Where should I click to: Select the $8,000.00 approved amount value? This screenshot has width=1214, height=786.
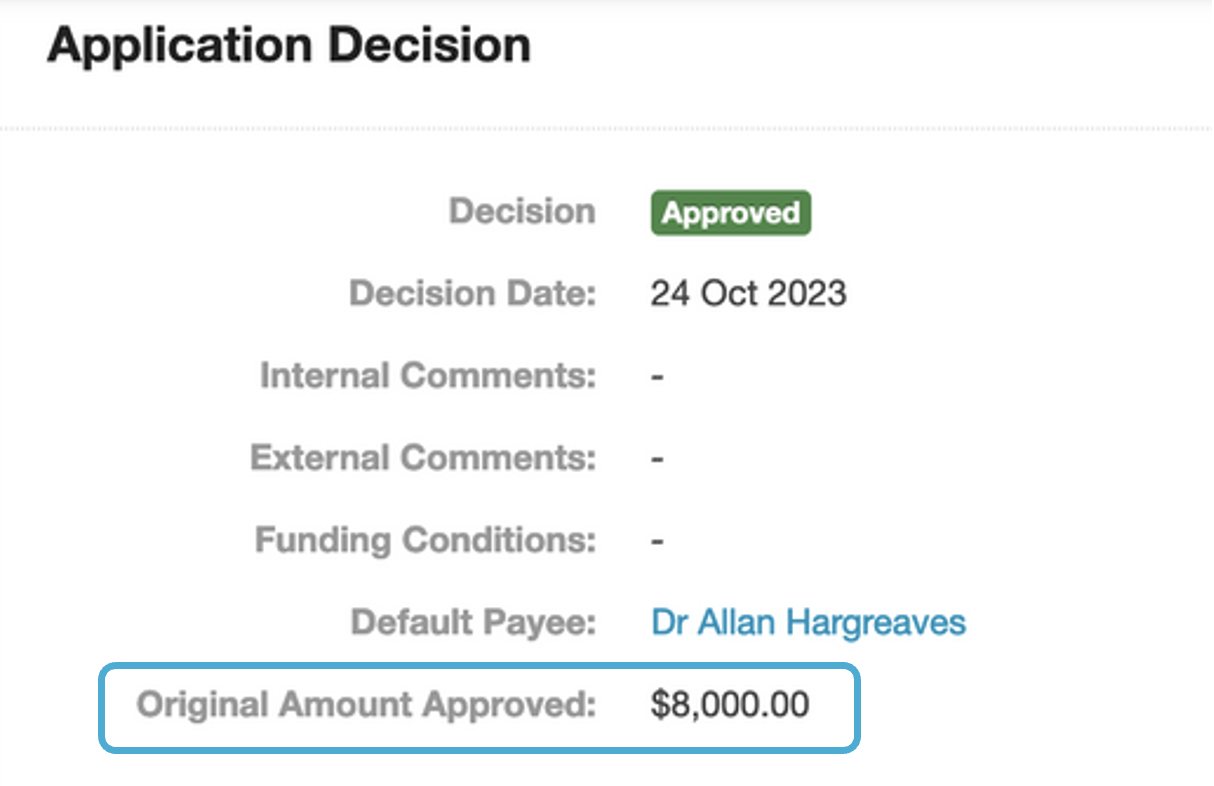point(730,704)
